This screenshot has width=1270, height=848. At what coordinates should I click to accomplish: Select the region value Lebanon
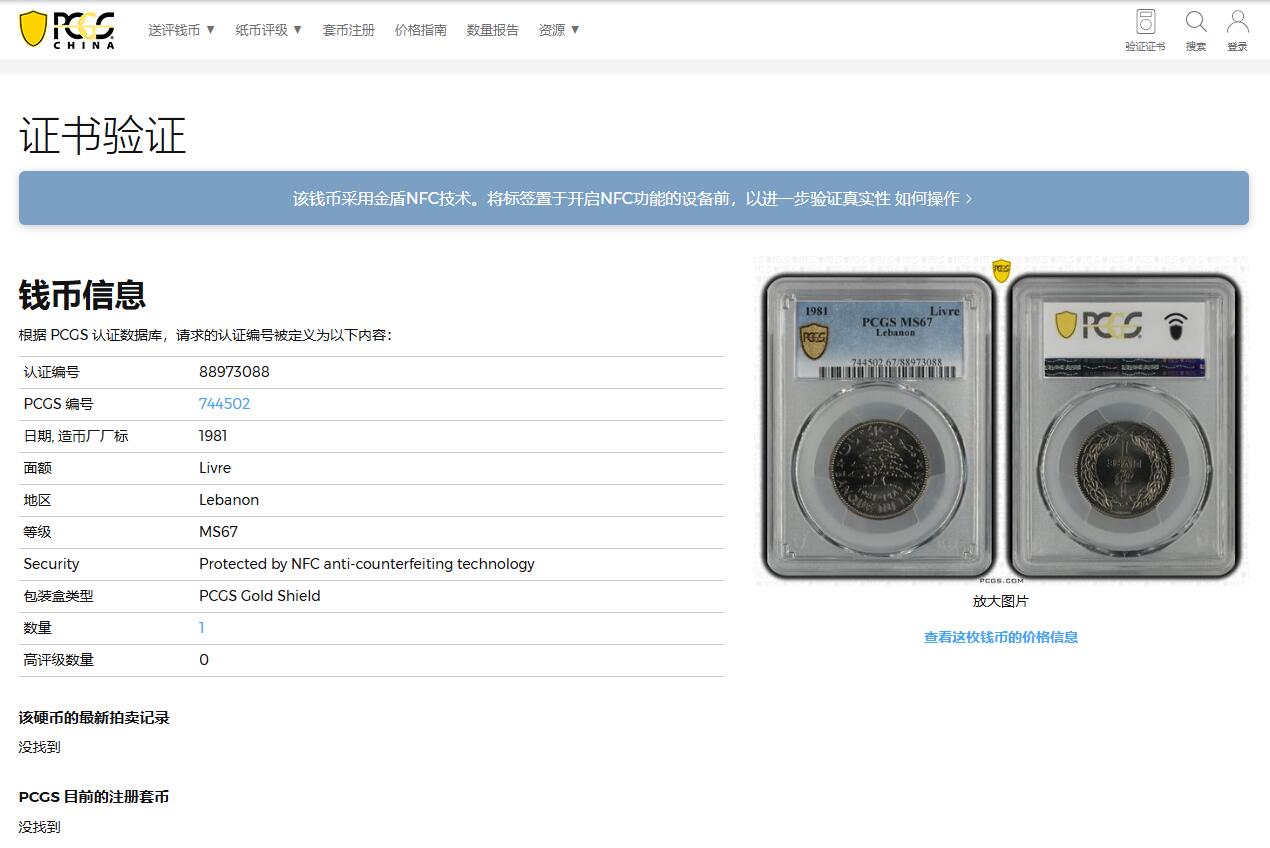coord(229,500)
